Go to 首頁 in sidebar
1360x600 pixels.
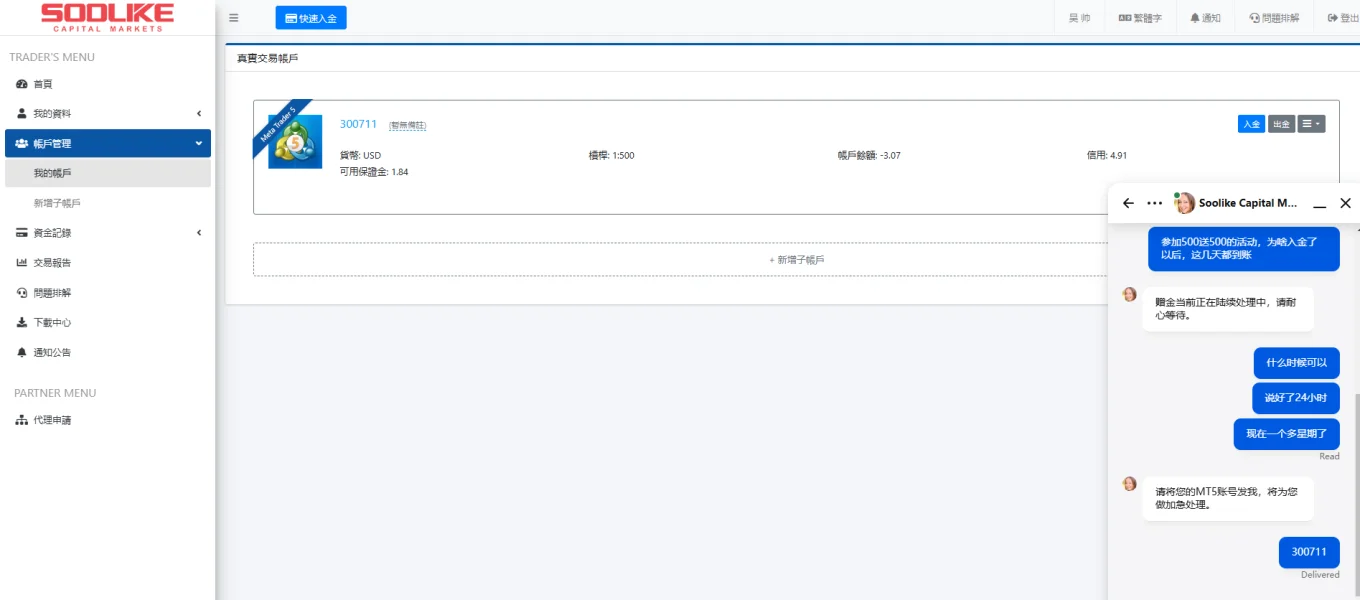42,84
